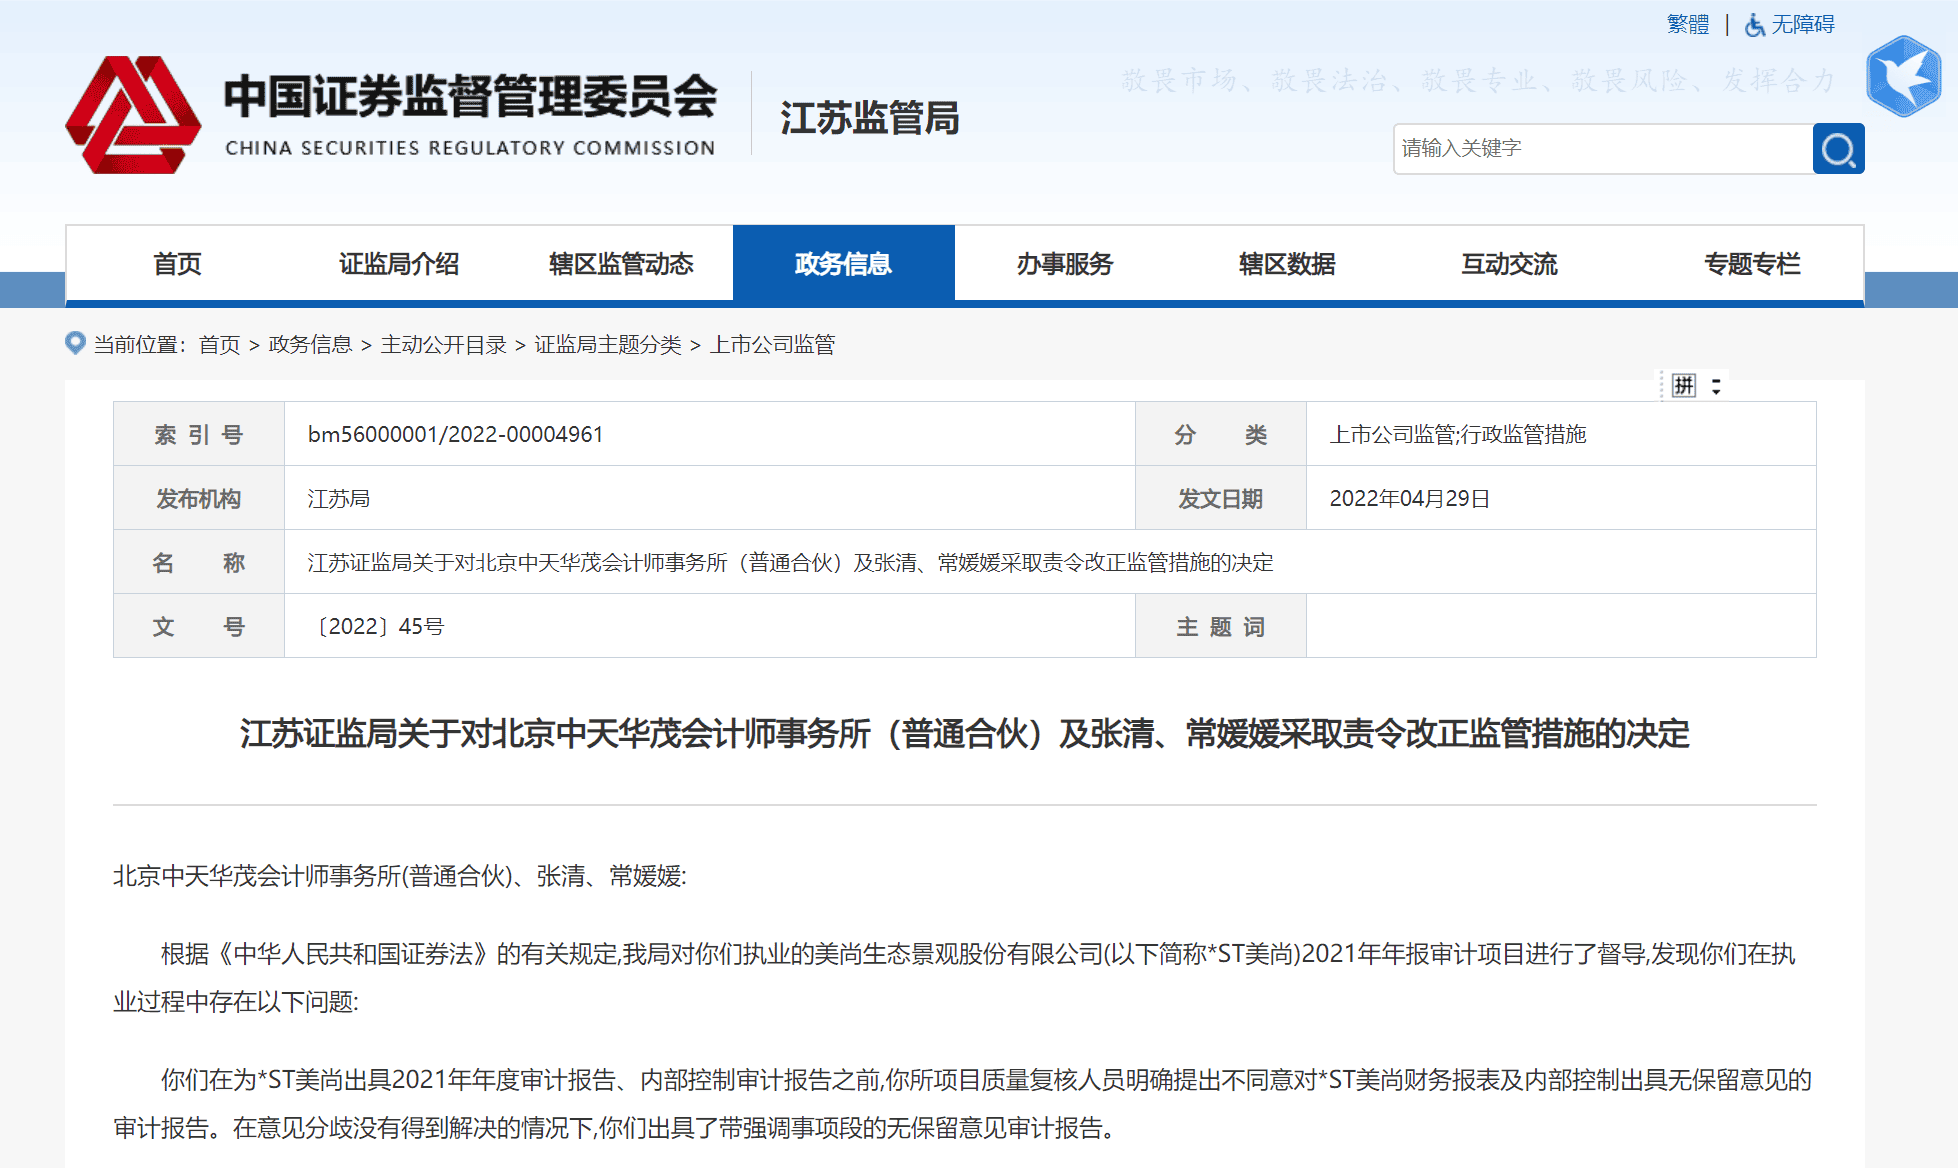Click the CSRC red logo

pos(133,115)
